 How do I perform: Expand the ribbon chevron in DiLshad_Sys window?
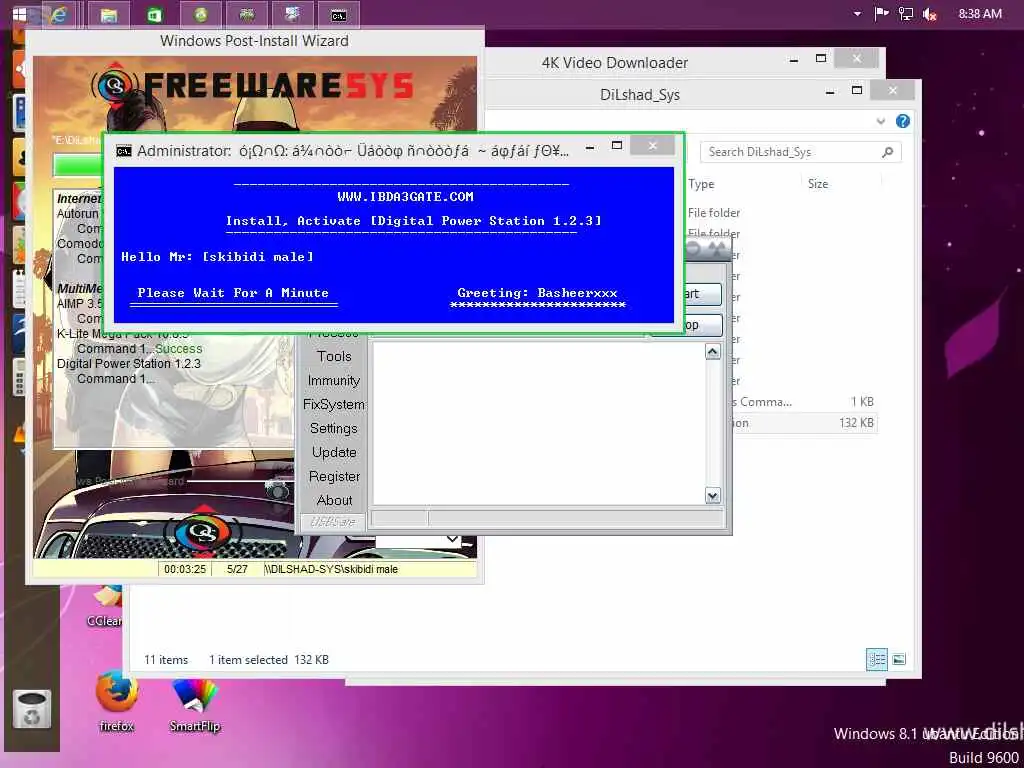coord(881,121)
